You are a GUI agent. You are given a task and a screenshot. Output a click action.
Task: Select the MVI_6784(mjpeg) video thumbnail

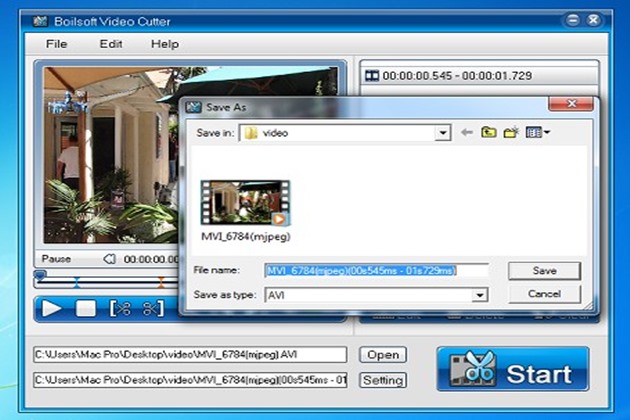[x=245, y=203]
